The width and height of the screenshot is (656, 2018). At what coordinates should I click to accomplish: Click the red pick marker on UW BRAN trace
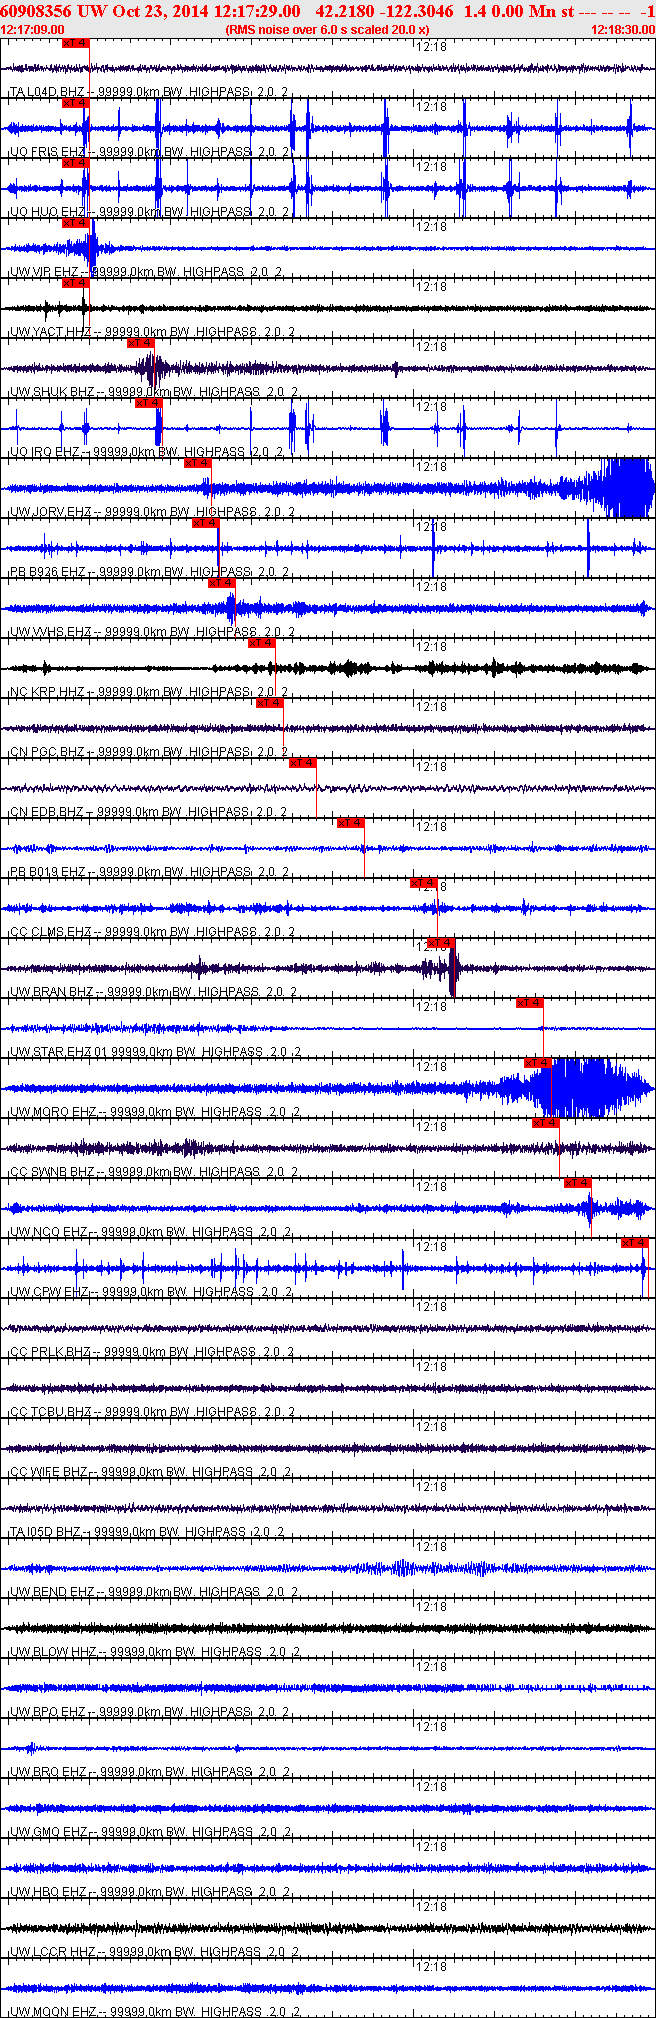pos(441,943)
